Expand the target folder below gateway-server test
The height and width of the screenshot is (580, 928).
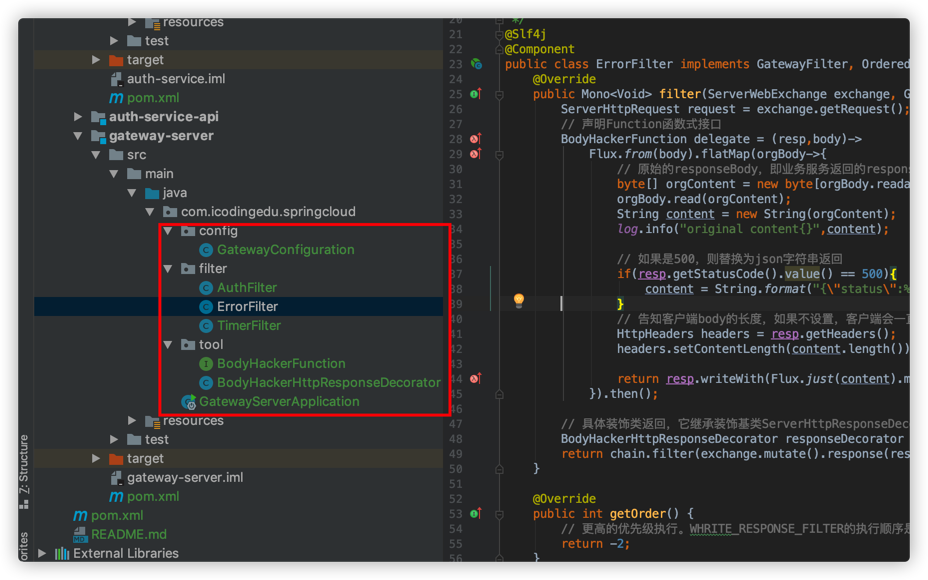click(96, 459)
